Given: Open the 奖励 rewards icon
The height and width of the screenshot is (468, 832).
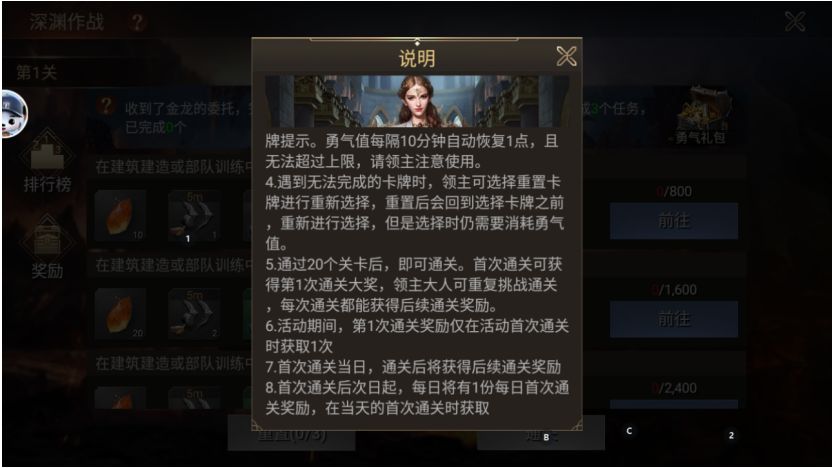Looking at the screenshot, I should pos(47,248).
